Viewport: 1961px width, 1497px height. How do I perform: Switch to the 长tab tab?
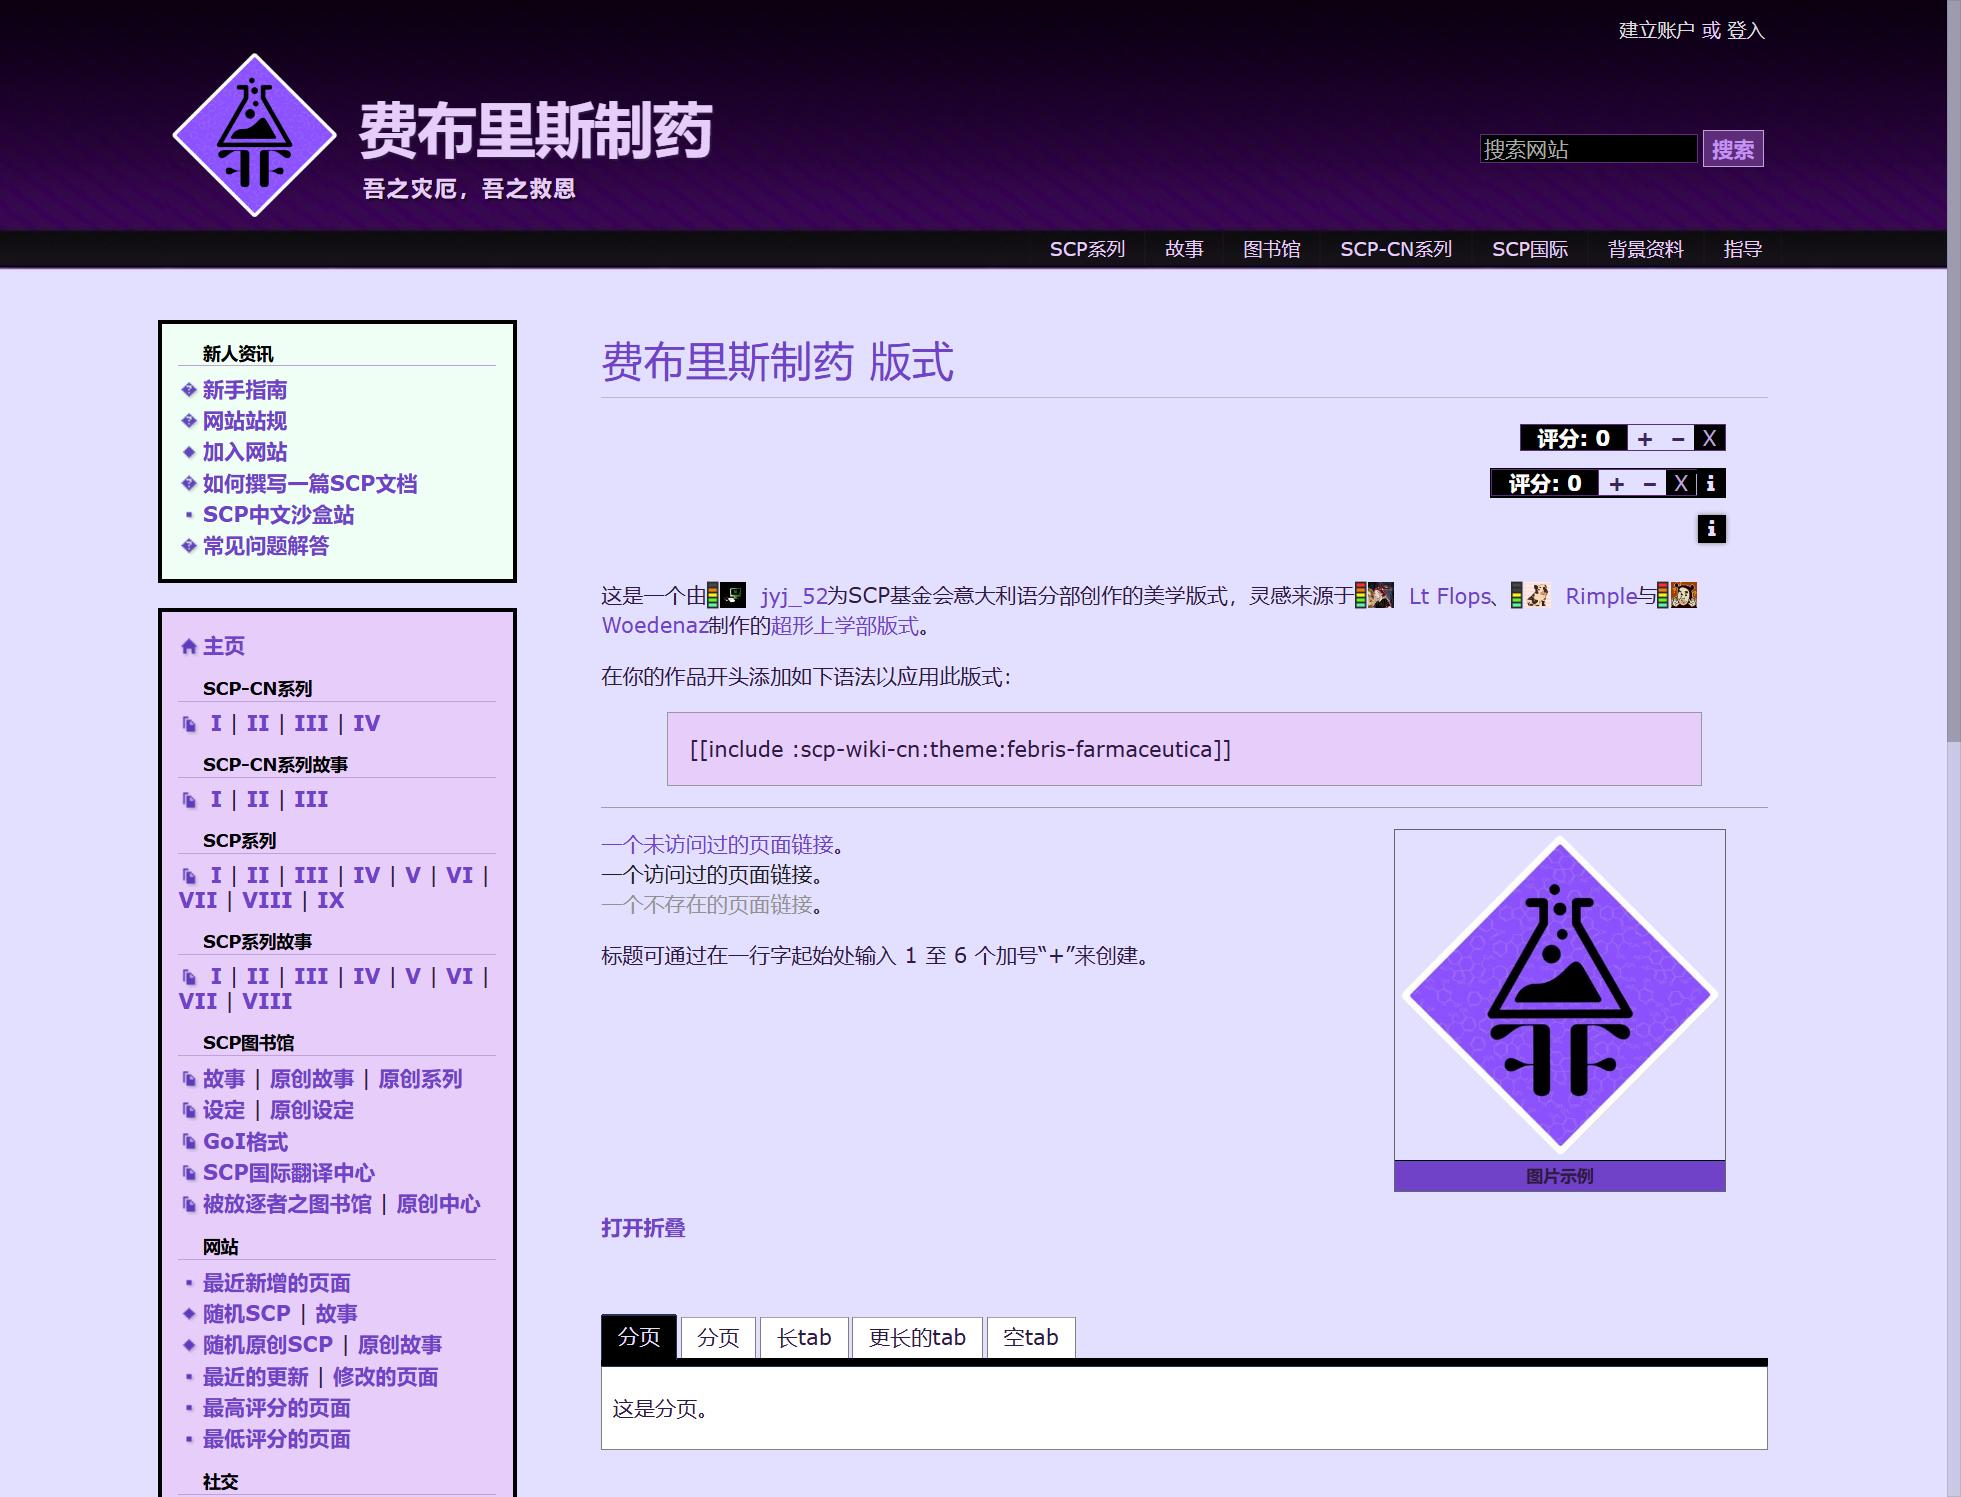point(804,1338)
